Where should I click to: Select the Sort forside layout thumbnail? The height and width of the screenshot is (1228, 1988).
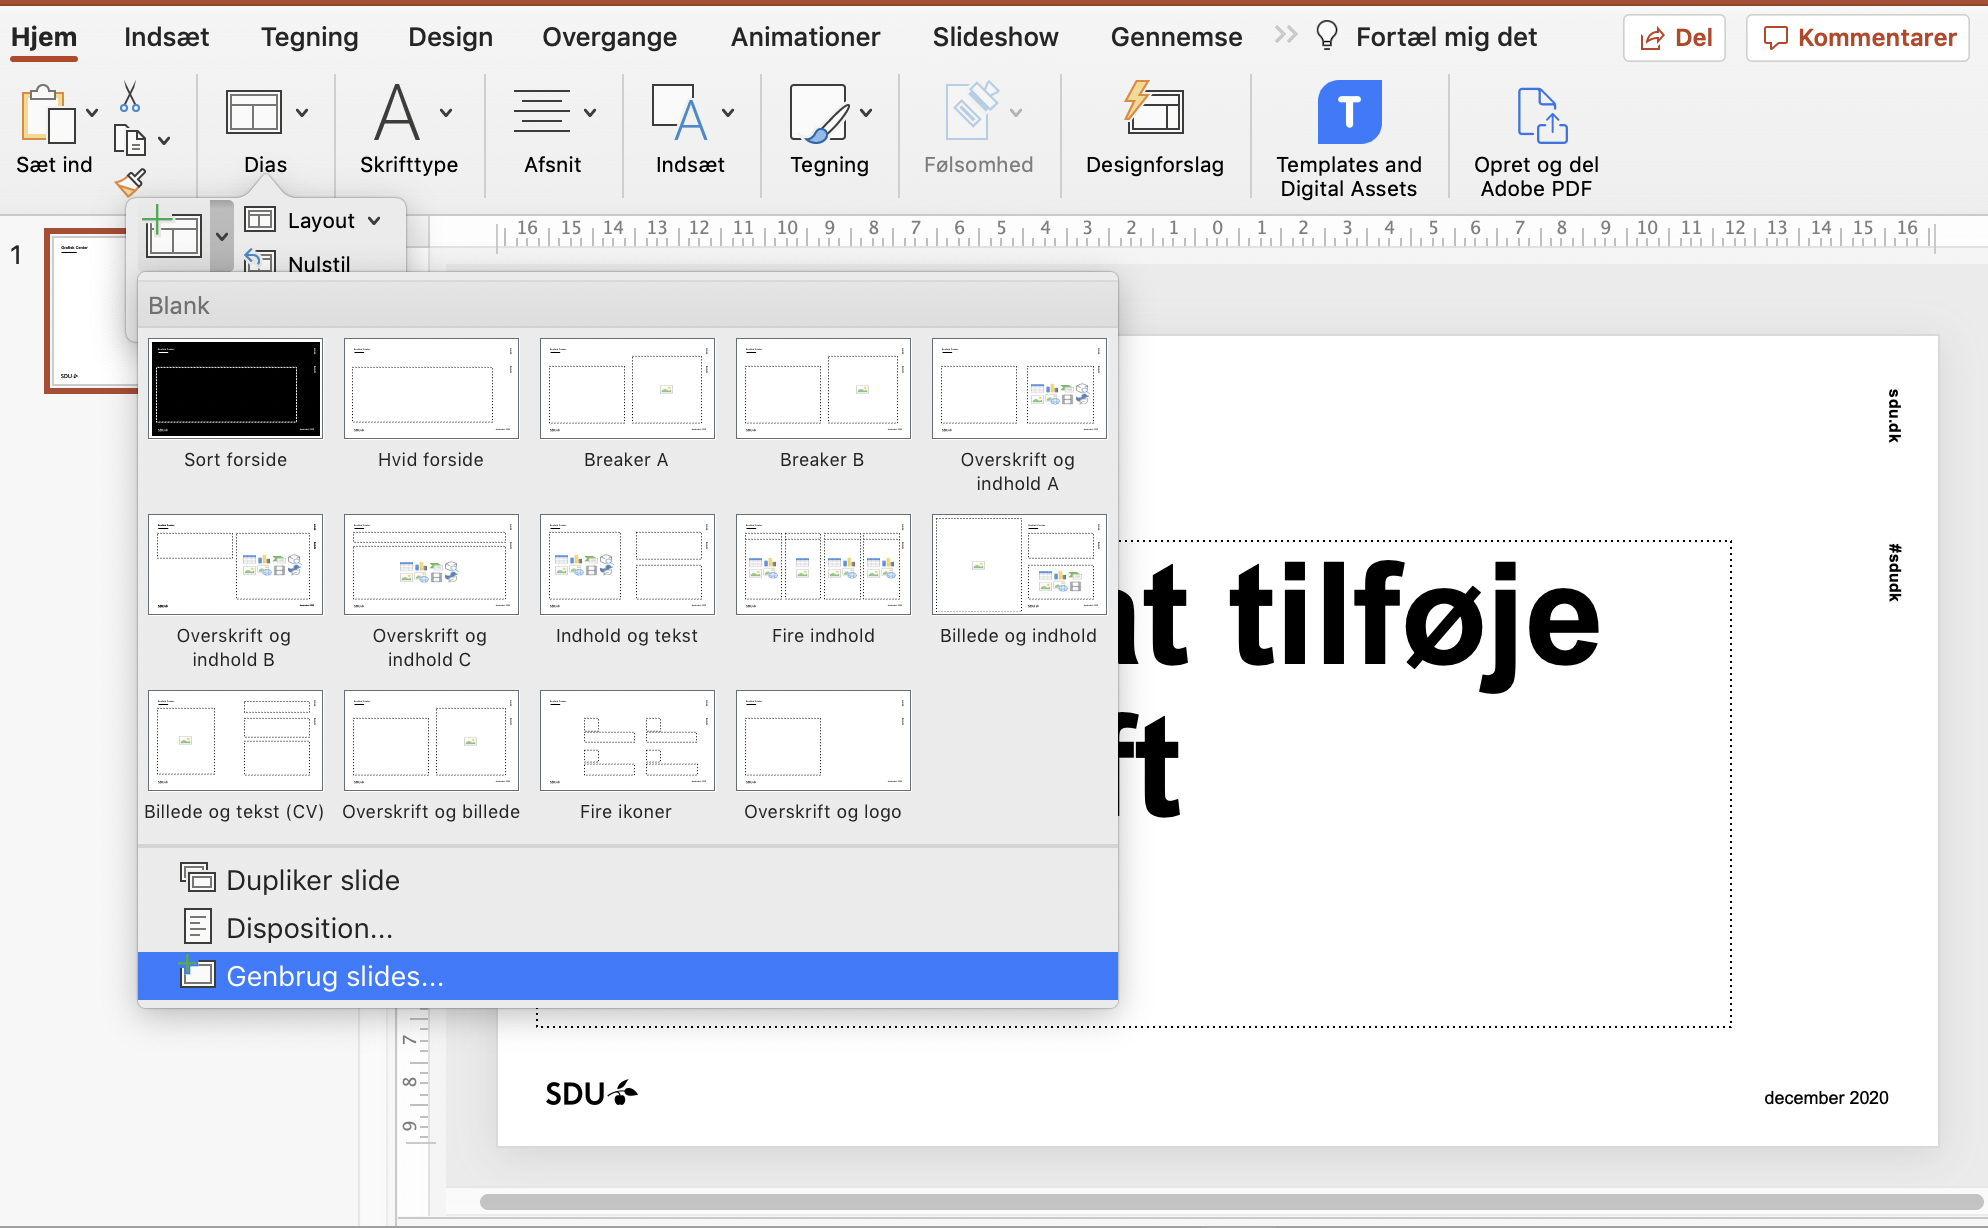click(x=235, y=388)
